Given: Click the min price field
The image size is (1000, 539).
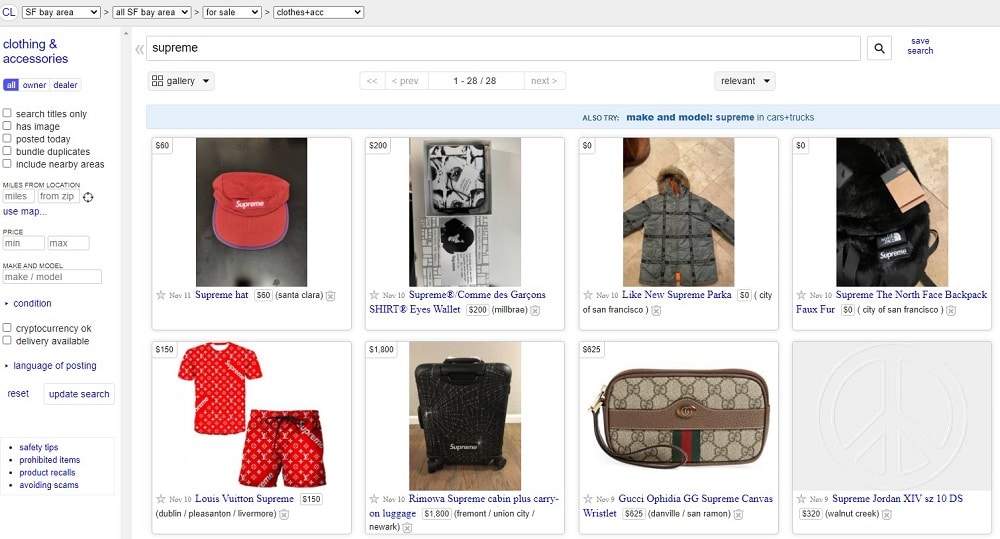Looking at the screenshot, I should point(24,243).
